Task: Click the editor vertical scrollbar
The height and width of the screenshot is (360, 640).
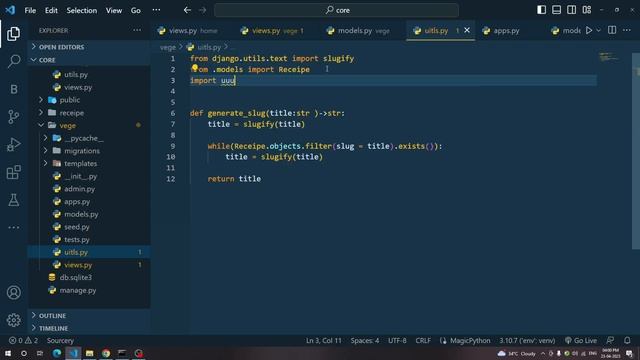Action: 636,151
